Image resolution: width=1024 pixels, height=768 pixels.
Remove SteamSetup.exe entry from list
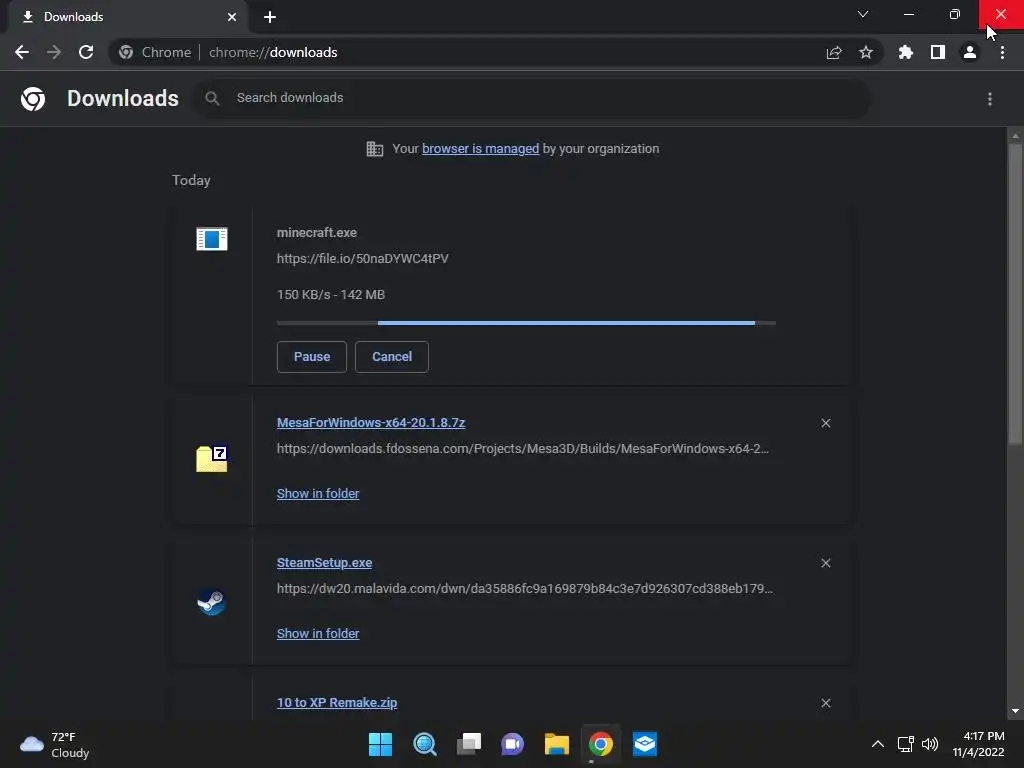(x=826, y=563)
